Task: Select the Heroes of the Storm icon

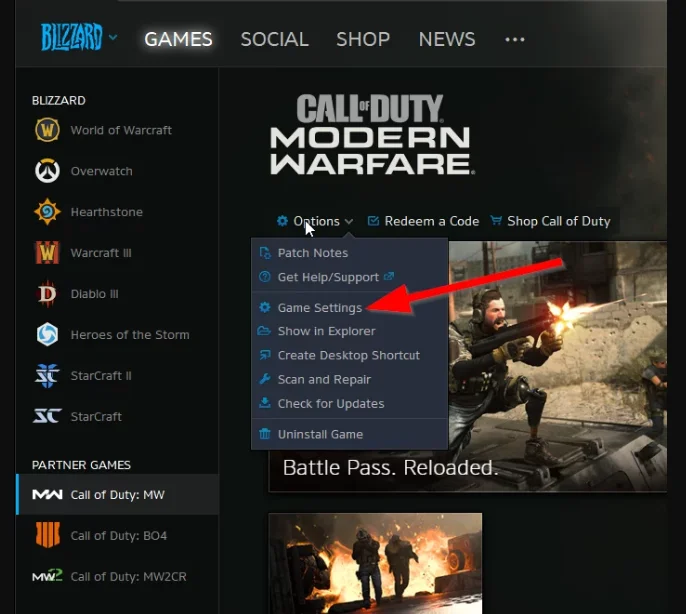Action: coord(47,335)
